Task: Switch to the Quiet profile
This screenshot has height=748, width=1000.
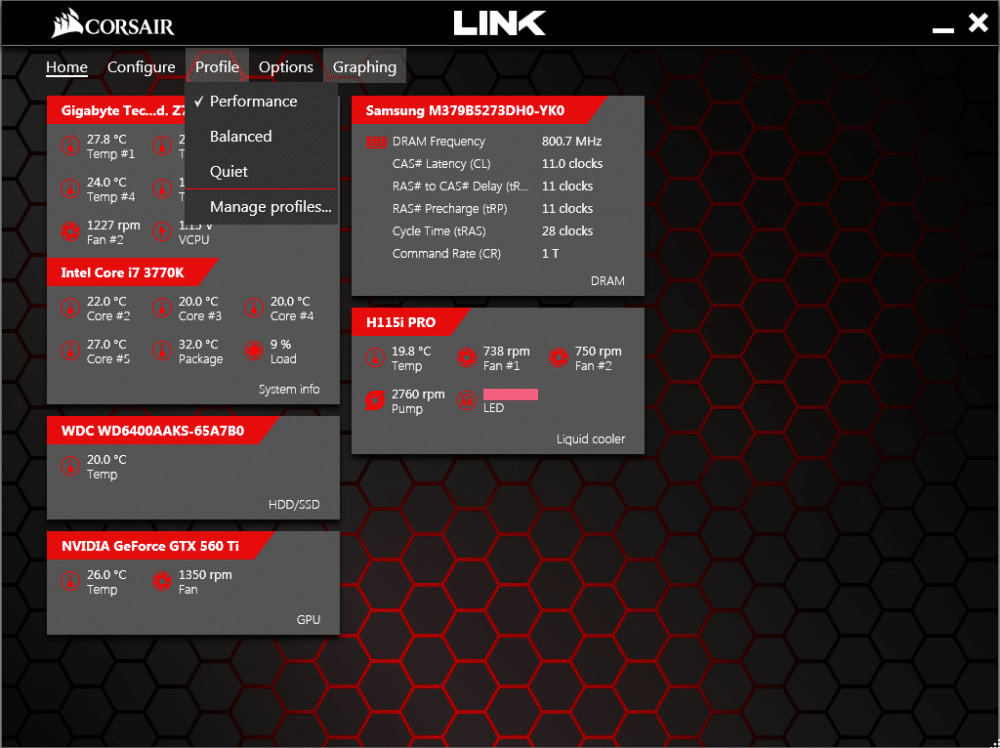Action: point(261,172)
